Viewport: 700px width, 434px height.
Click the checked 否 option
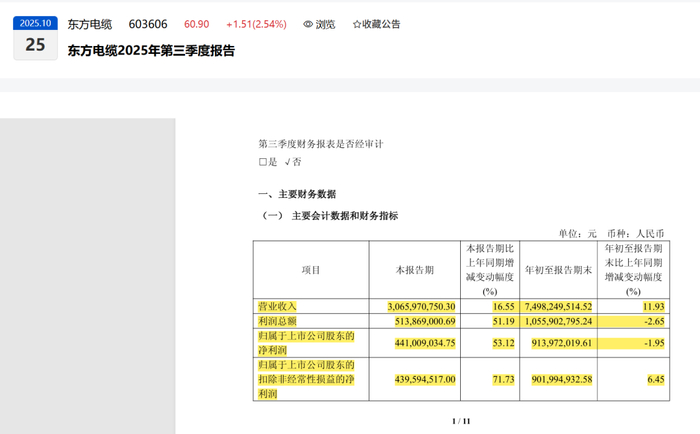coord(293,162)
